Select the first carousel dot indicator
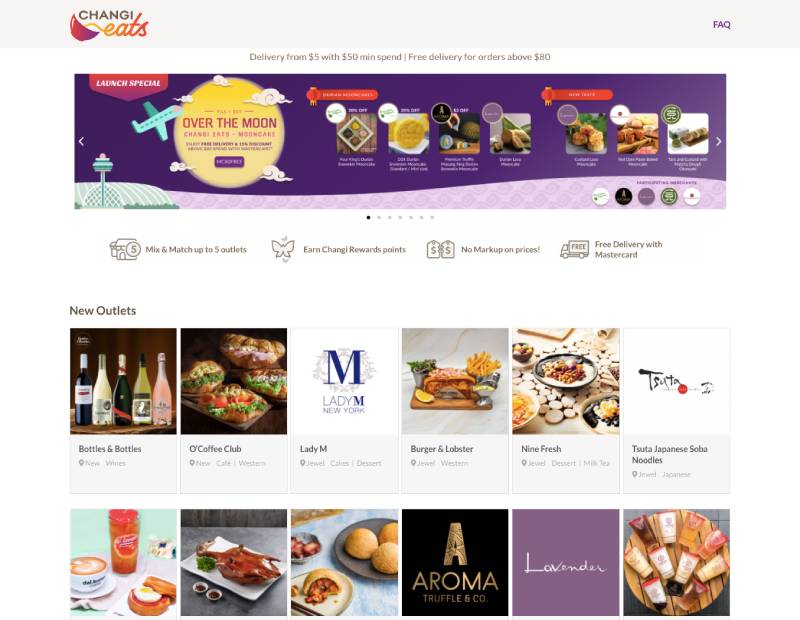 (368, 217)
